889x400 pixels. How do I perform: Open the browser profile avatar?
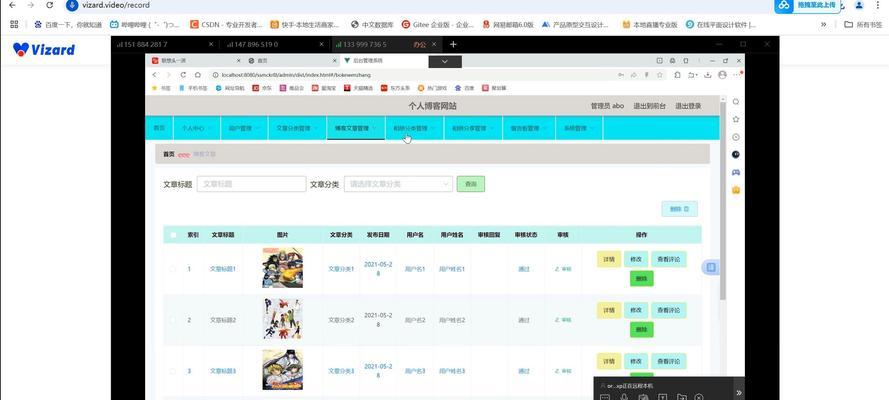coord(859,5)
